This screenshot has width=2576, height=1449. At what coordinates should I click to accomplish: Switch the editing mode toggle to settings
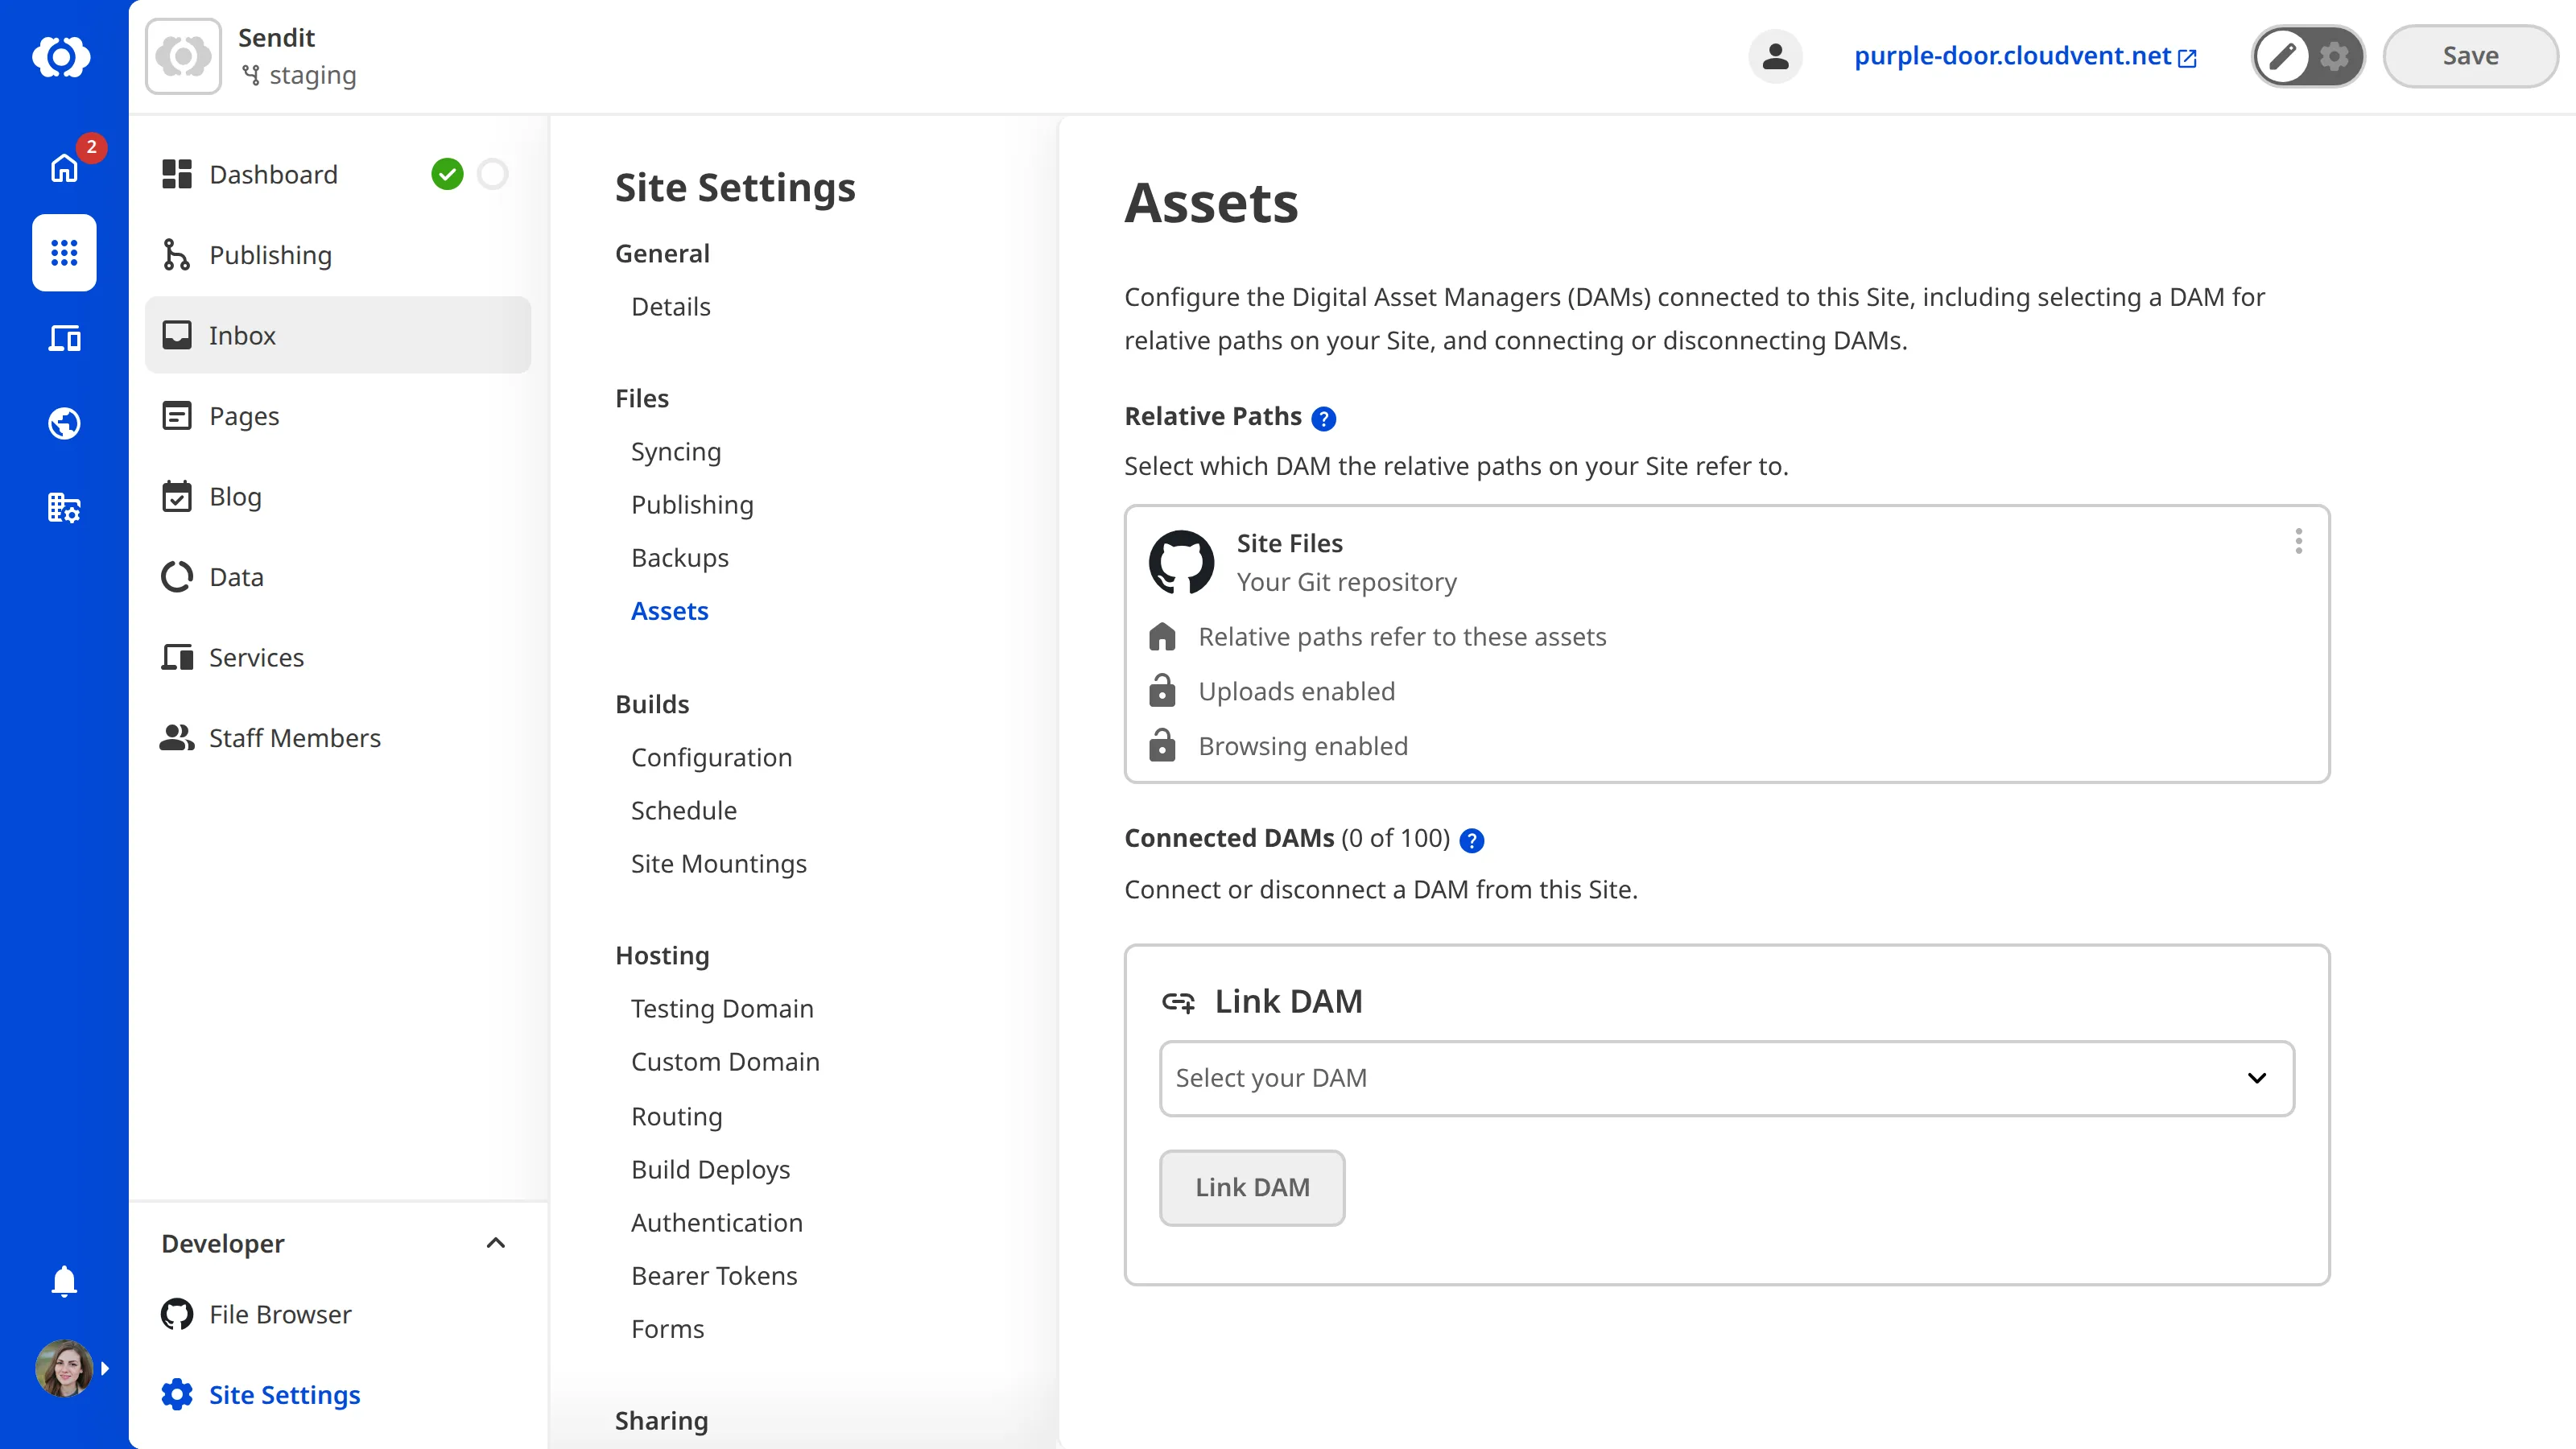(x=2334, y=56)
